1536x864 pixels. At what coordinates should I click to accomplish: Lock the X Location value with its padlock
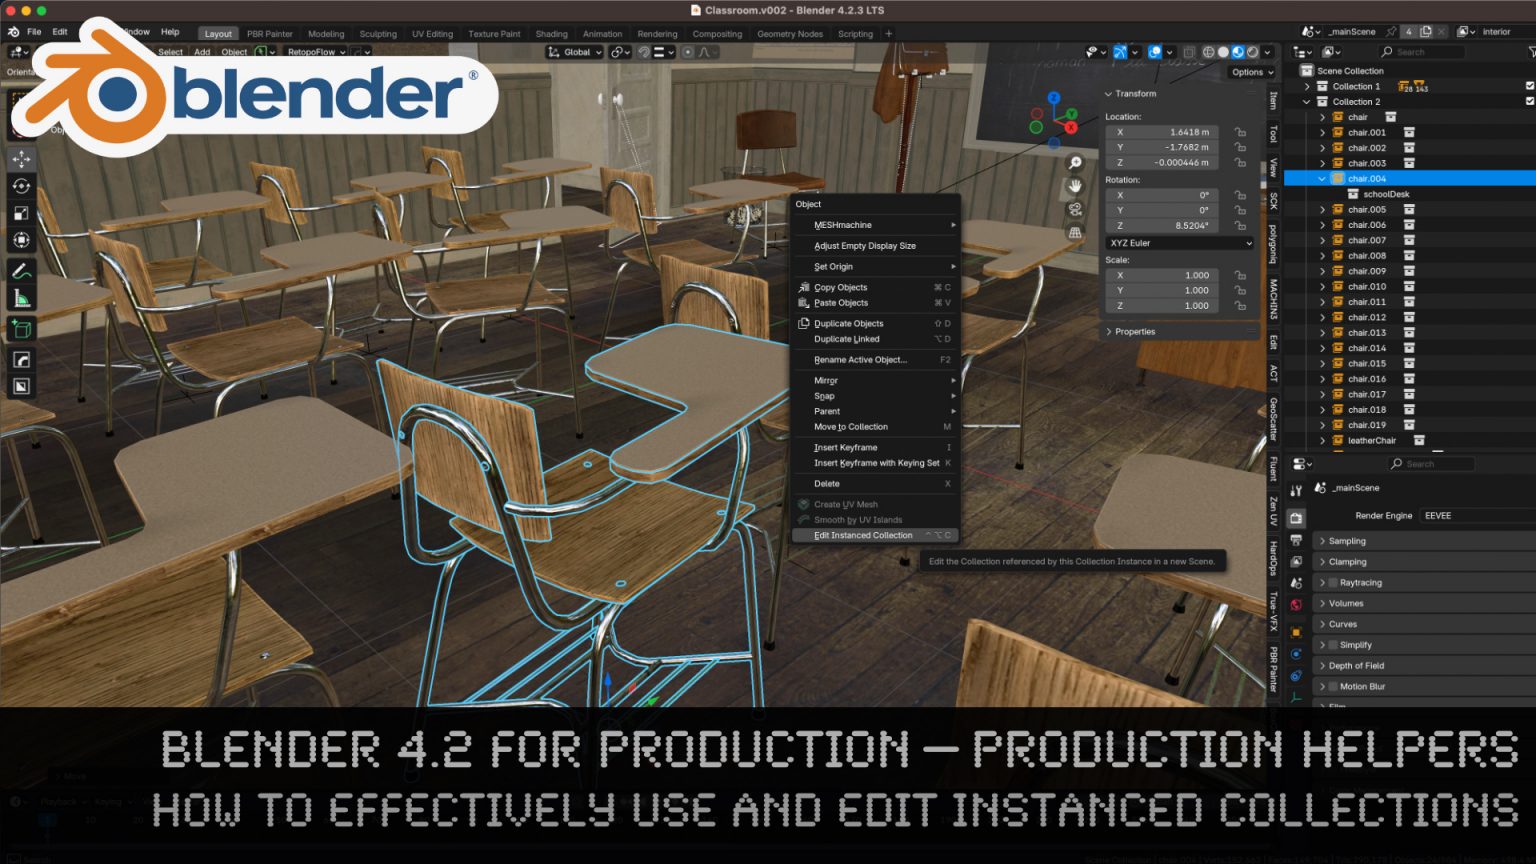[x=1239, y=132]
